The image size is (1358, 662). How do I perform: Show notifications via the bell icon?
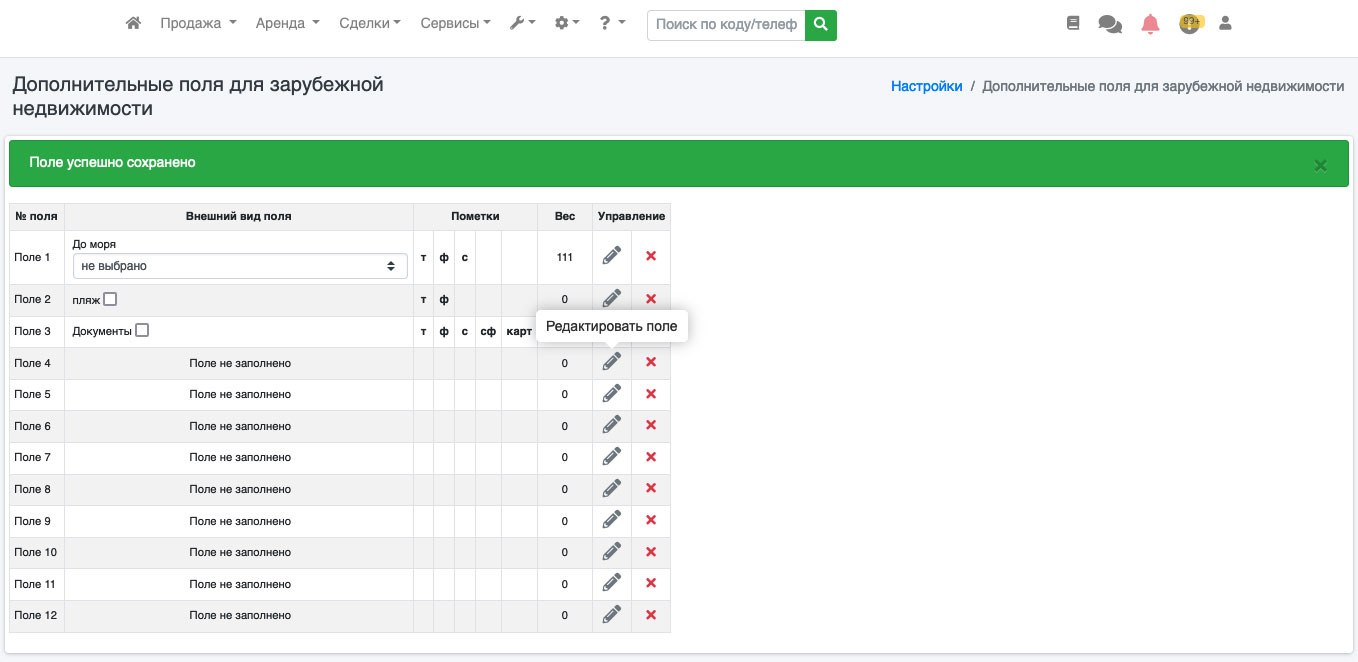point(1150,24)
